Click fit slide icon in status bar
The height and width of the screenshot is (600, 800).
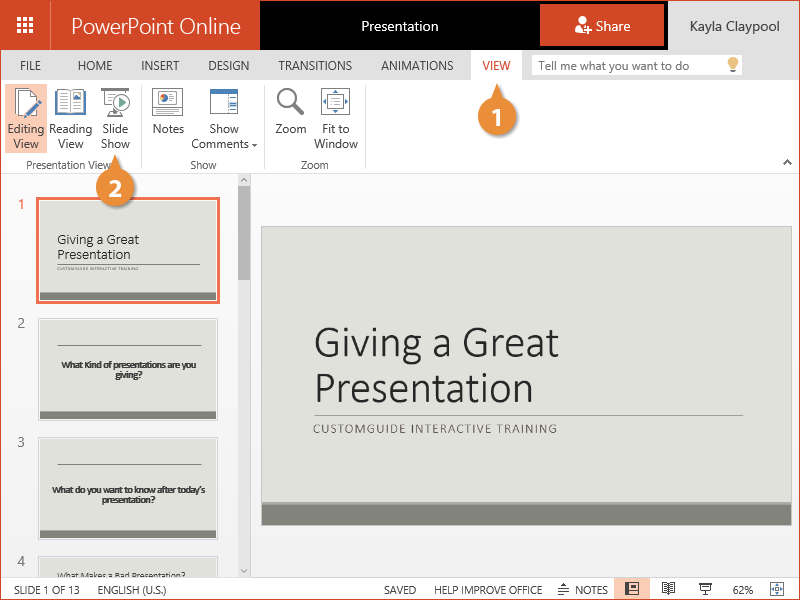[x=776, y=589]
